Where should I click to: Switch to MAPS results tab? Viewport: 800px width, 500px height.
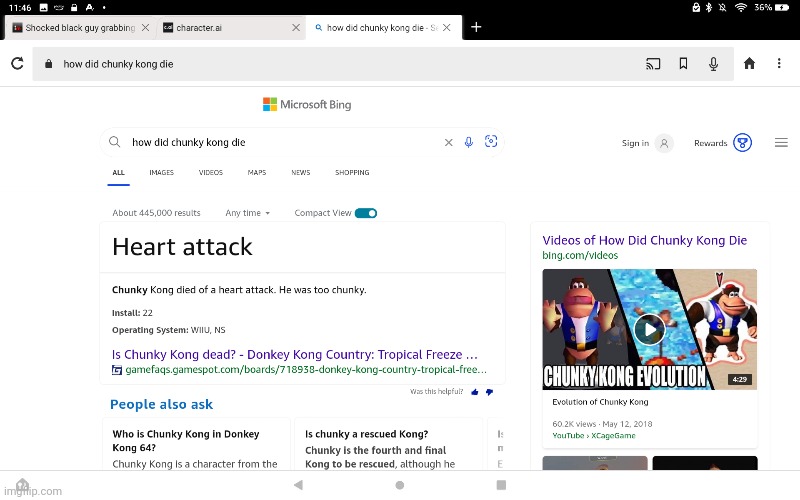257,172
